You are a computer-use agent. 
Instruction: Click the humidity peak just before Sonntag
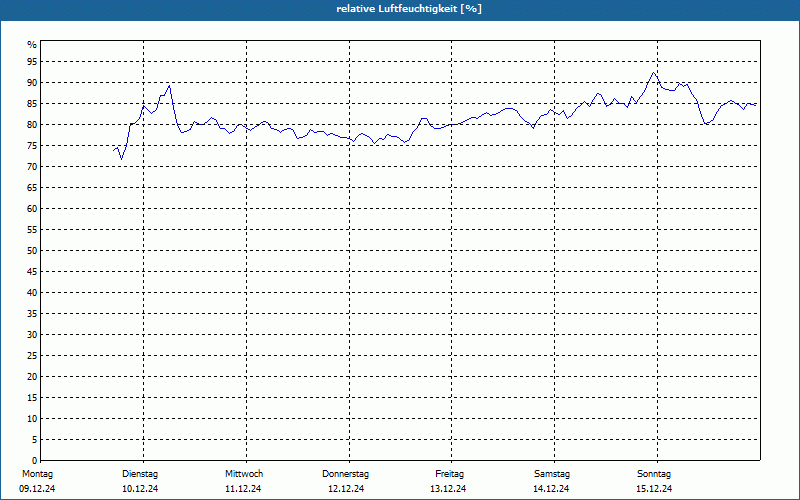[x=653, y=72]
